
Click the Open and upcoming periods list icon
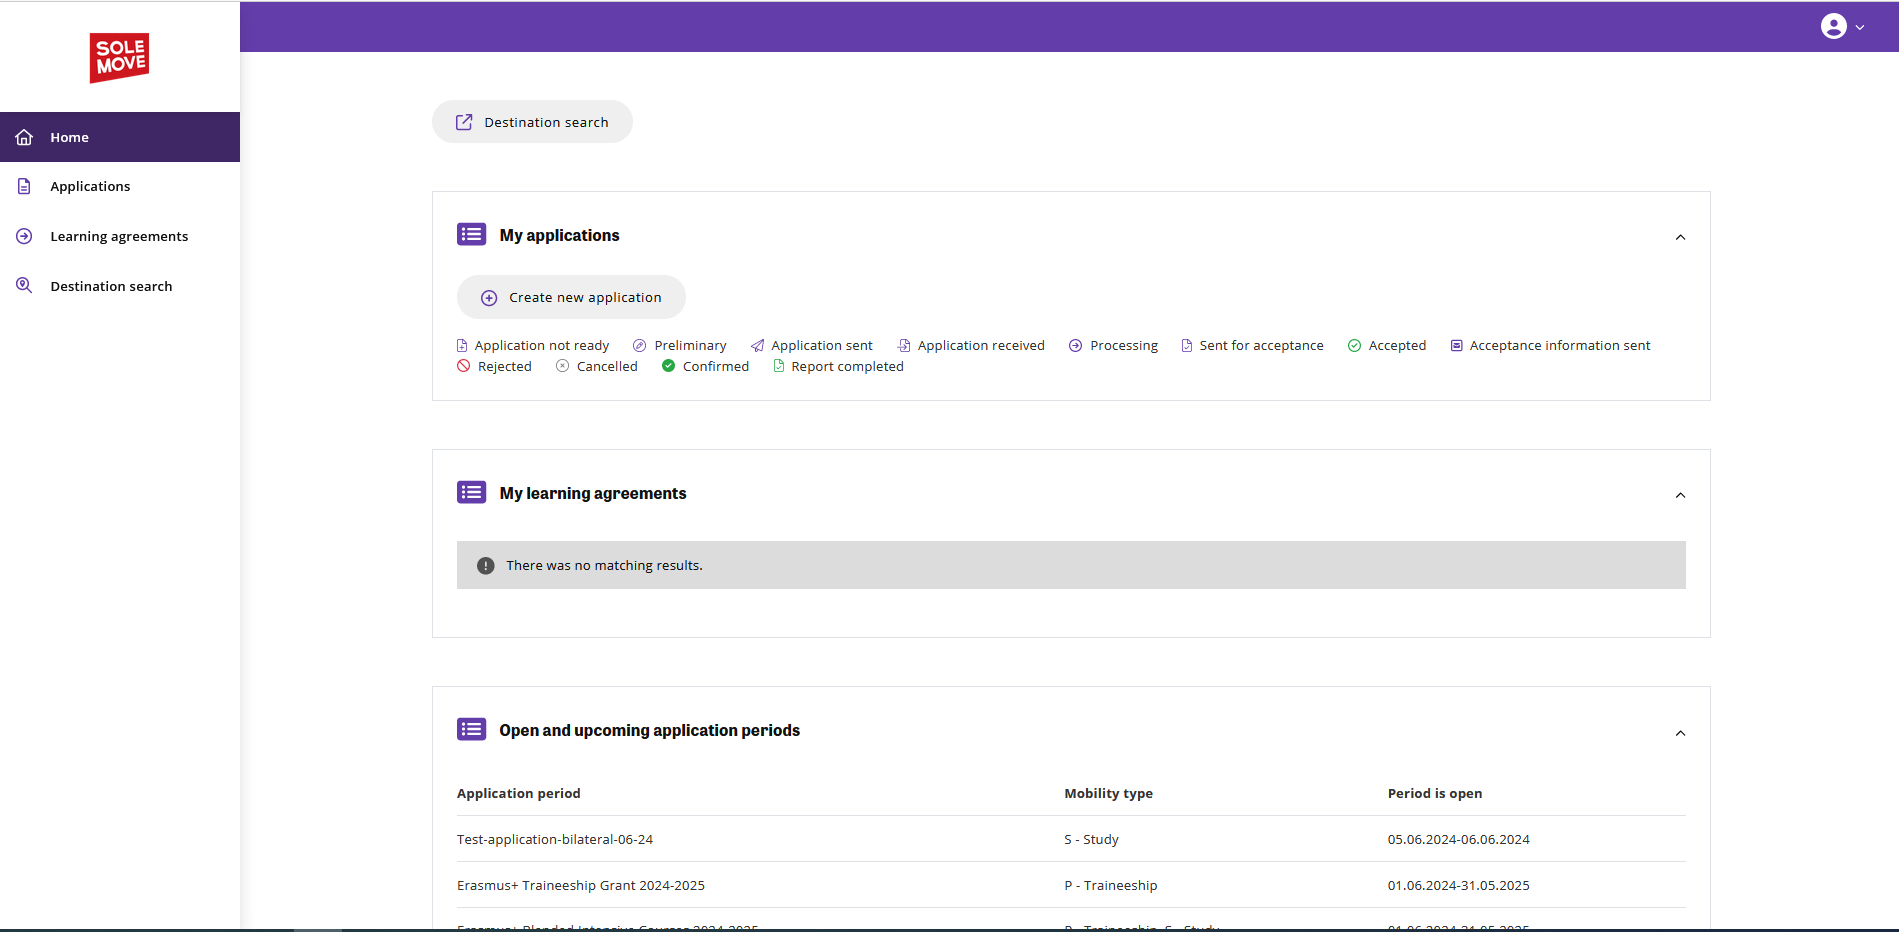coord(471,730)
